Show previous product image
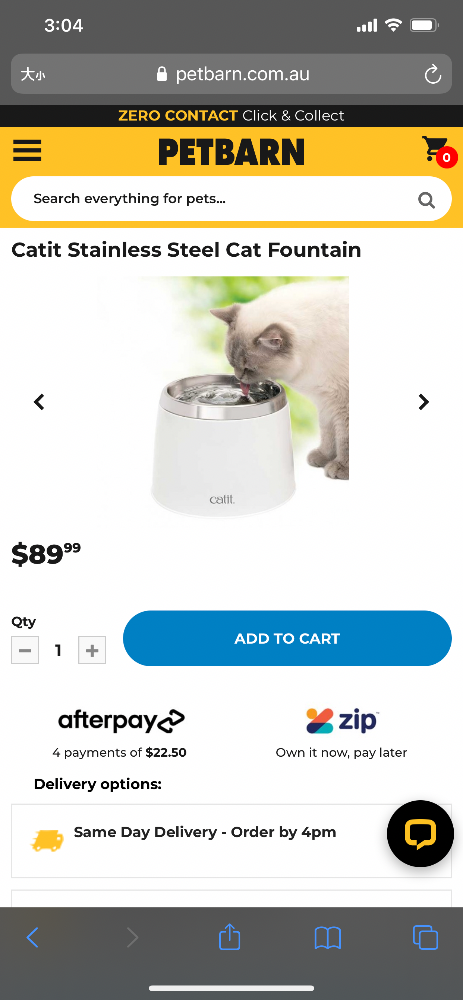This screenshot has width=463, height=1000. [x=40, y=402]
